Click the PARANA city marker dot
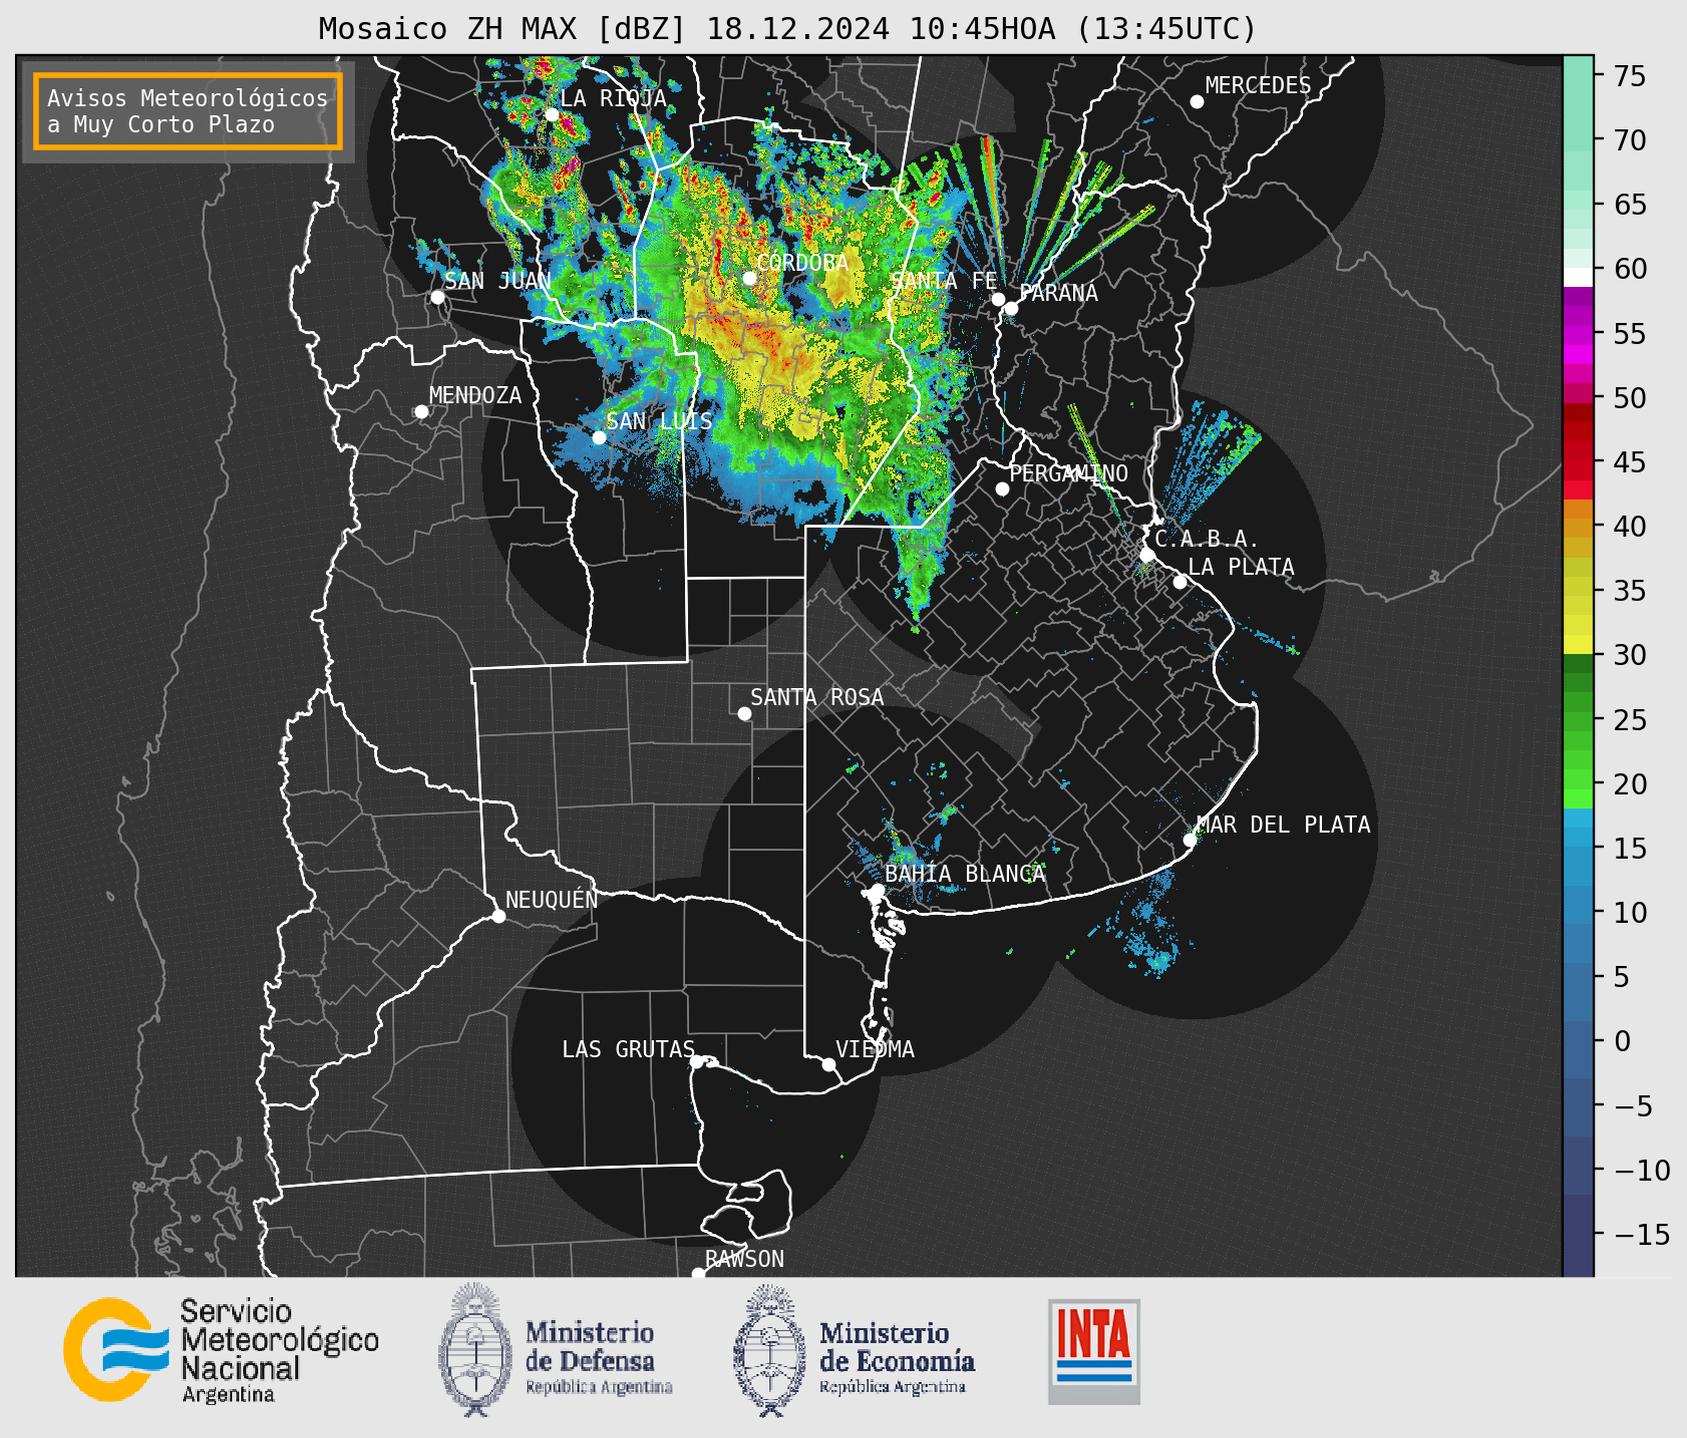The image size is (1687, 1438). [1011, 308]
